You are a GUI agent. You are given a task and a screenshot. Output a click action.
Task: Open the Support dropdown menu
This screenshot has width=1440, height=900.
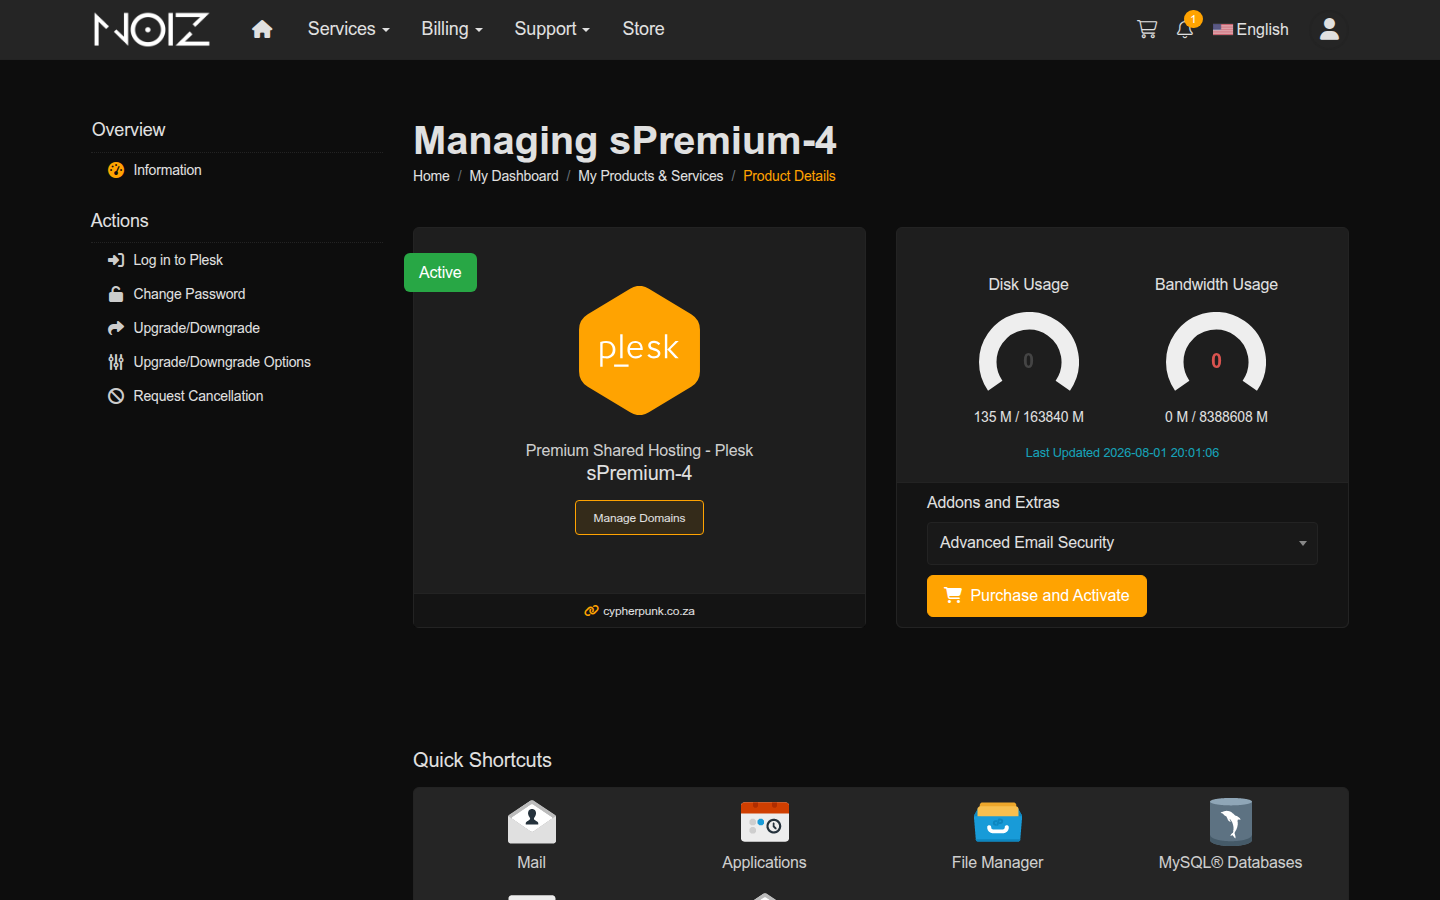552,29
